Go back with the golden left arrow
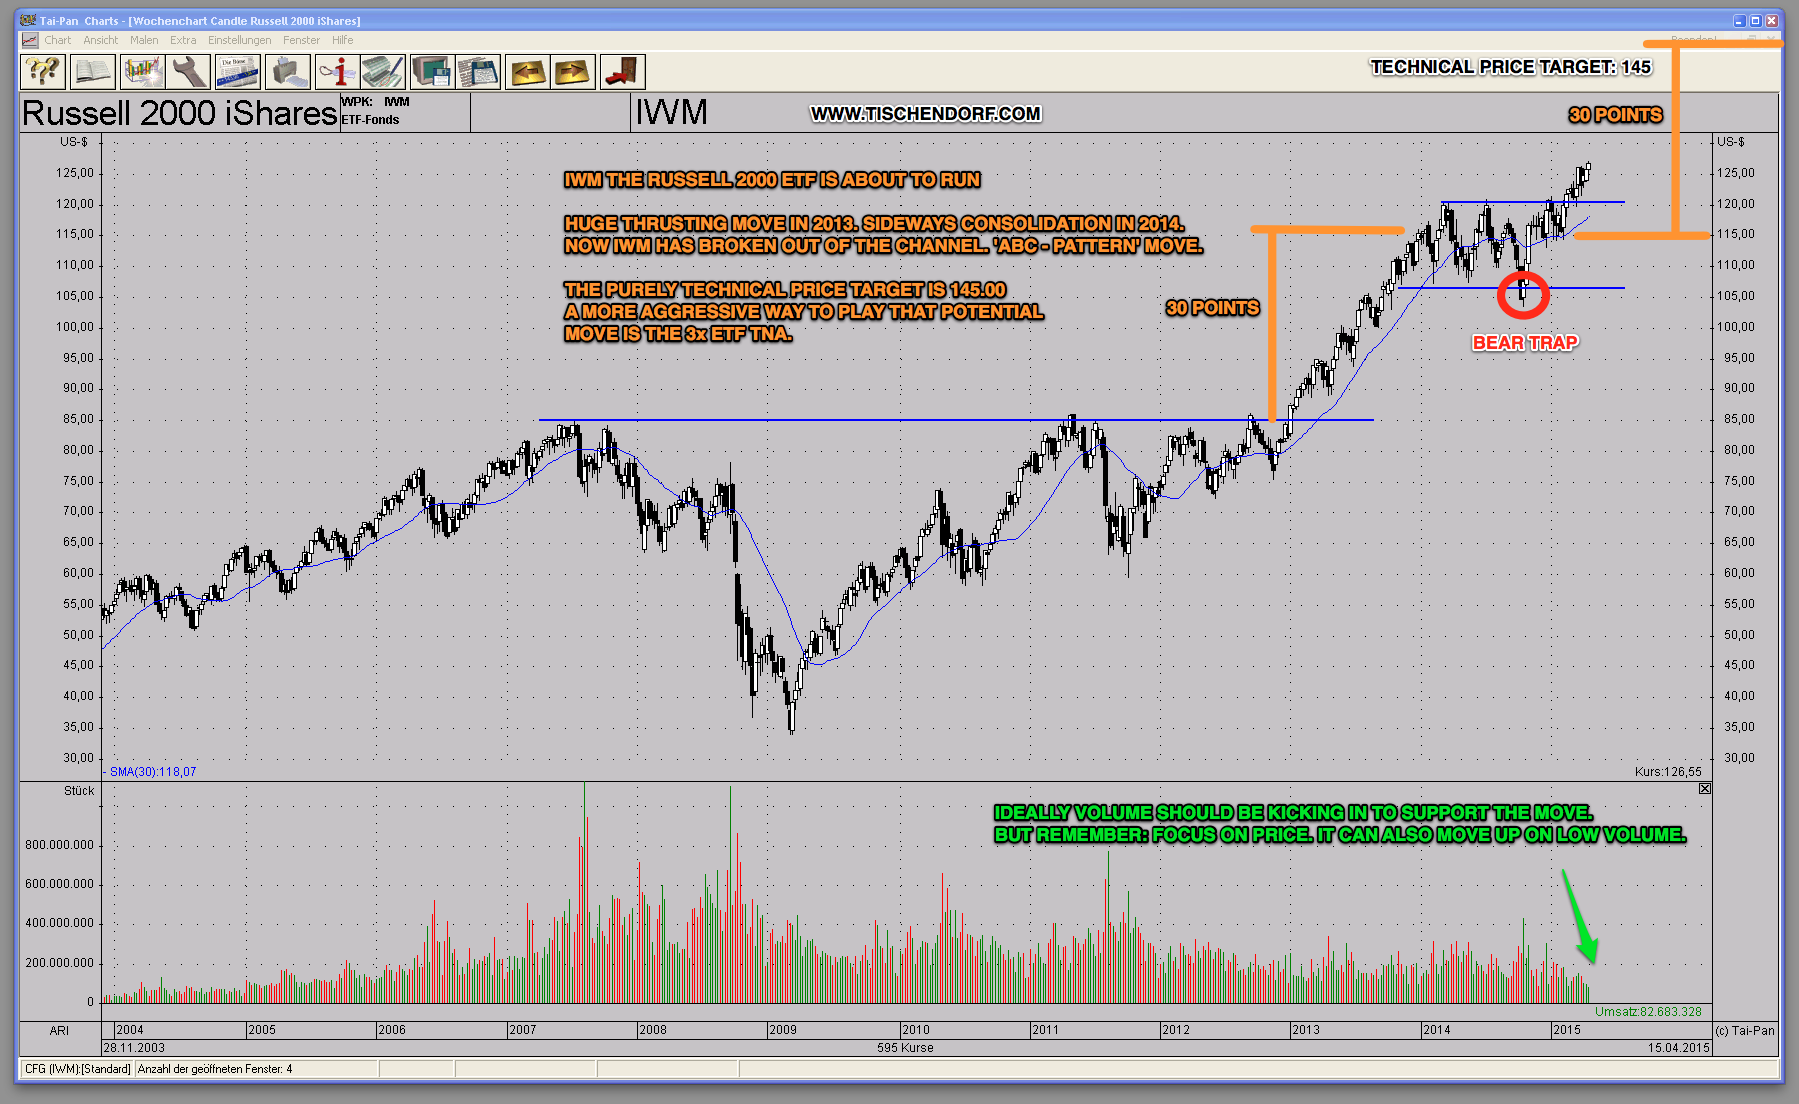Viewport: 1799px width, 1104px height. click(527, 72)
